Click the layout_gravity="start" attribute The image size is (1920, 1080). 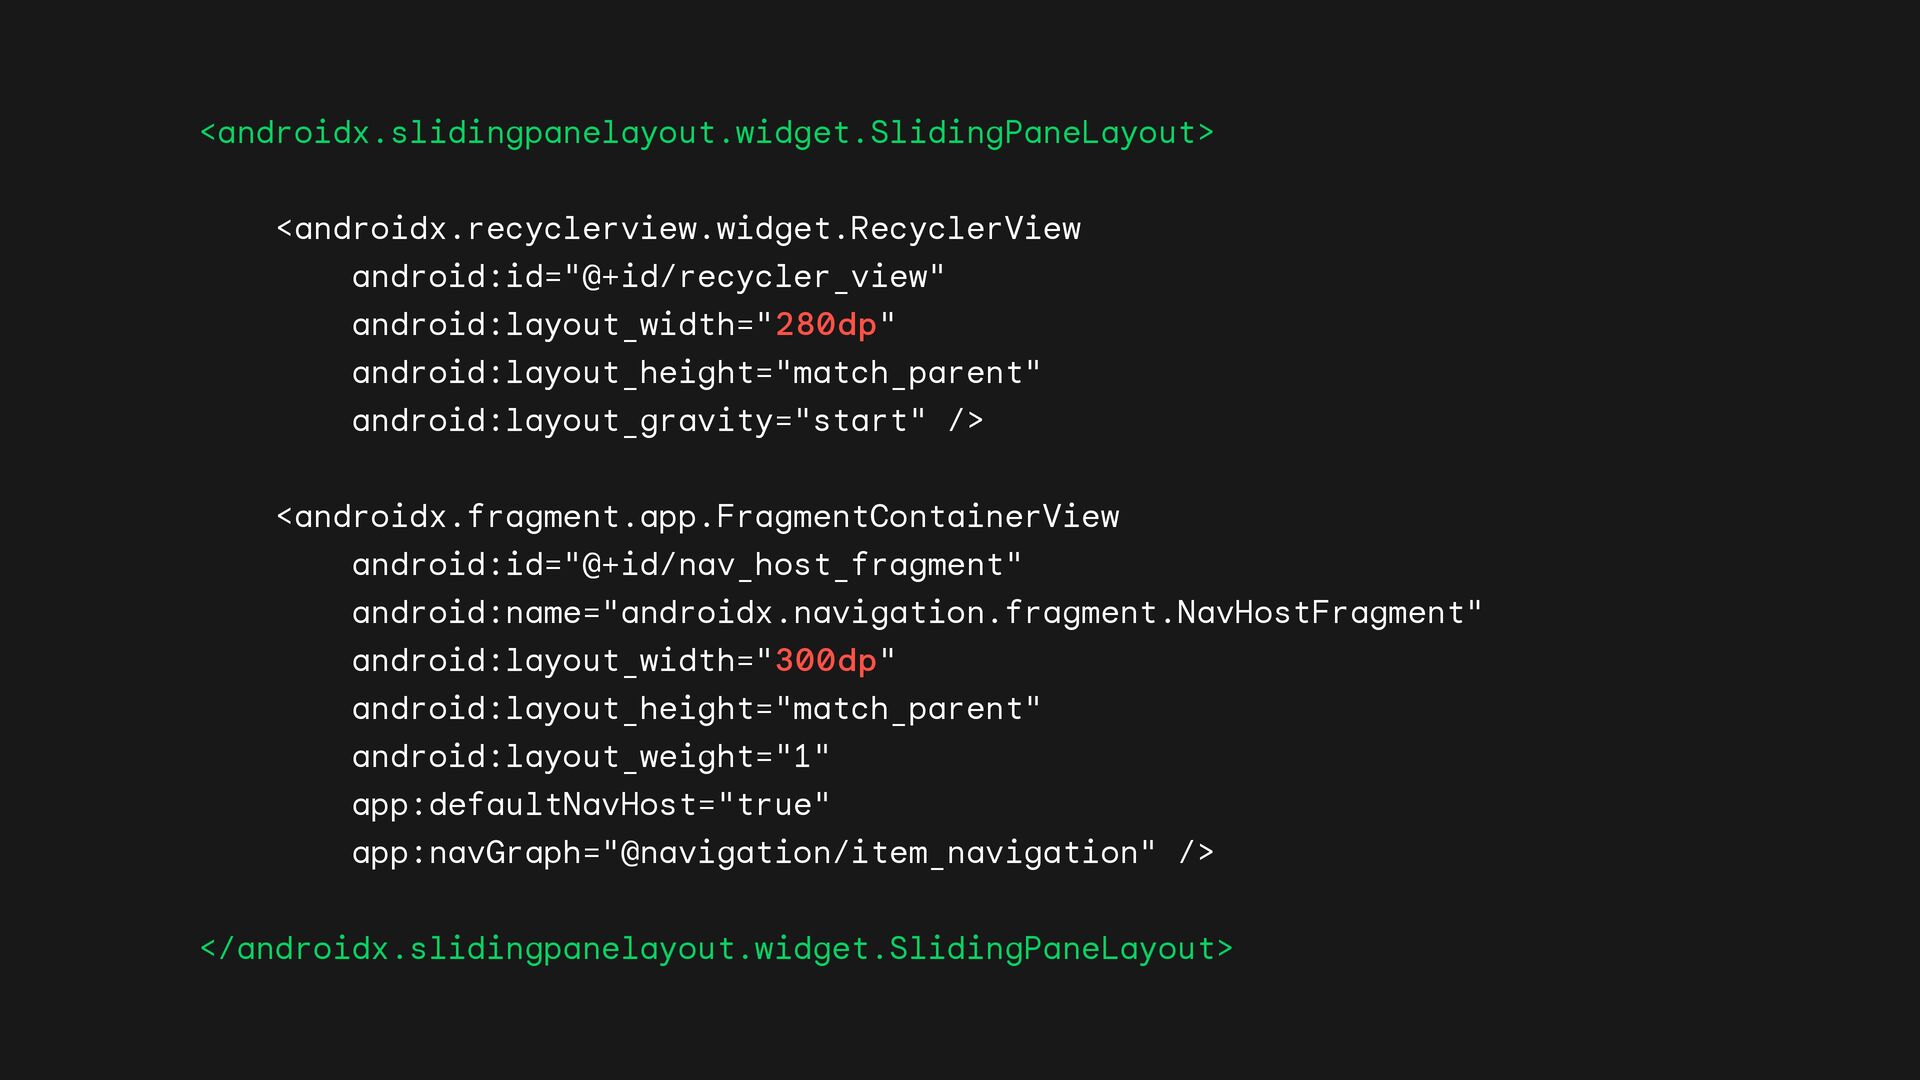coord(639,421)
